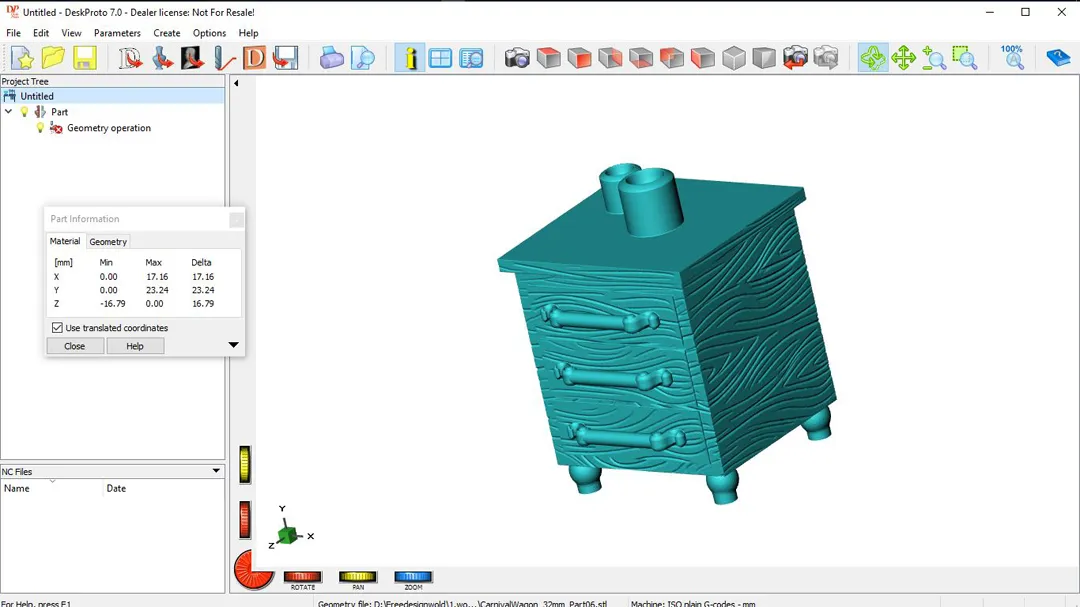Open the orange D simulation icon
Image resolution: width=1080 pixels, height=607 pixels.
click(x=254, y=58)
